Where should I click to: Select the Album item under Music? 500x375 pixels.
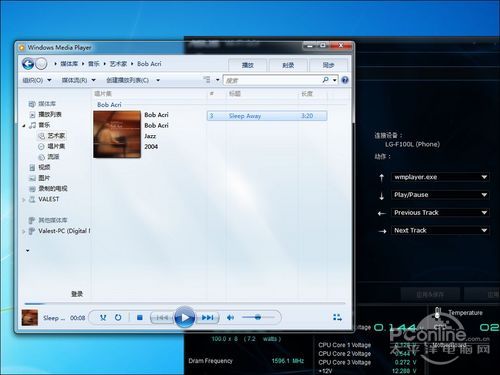52,146
